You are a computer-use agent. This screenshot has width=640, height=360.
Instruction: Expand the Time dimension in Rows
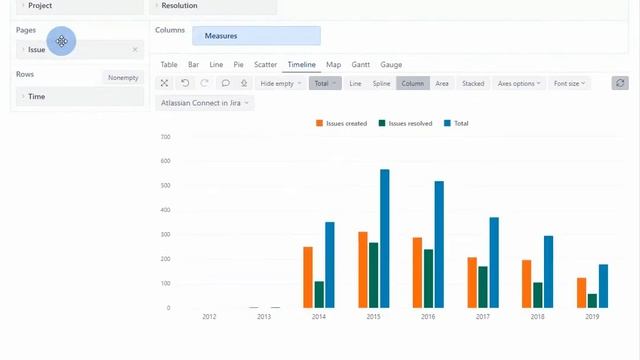[x=23, y=96]
